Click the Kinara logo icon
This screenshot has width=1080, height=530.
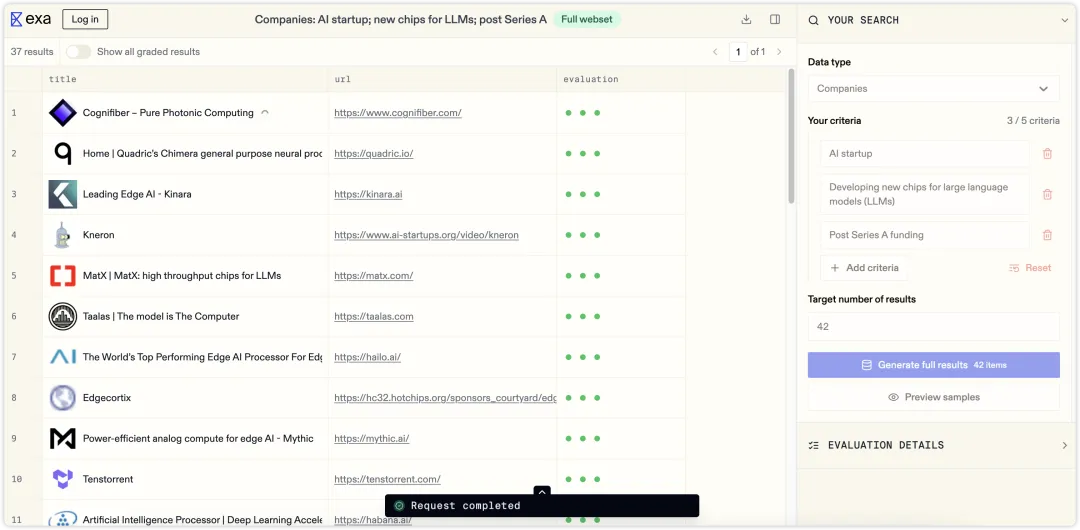click(x=63, y=194)
